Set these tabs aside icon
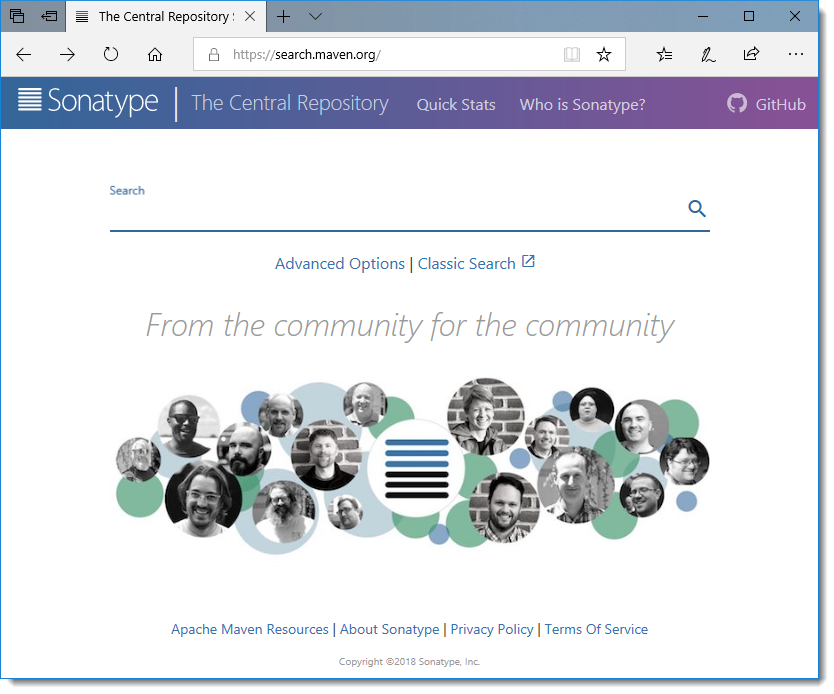The width and height of the screenshot is (834, 694). tap(49, 16)
